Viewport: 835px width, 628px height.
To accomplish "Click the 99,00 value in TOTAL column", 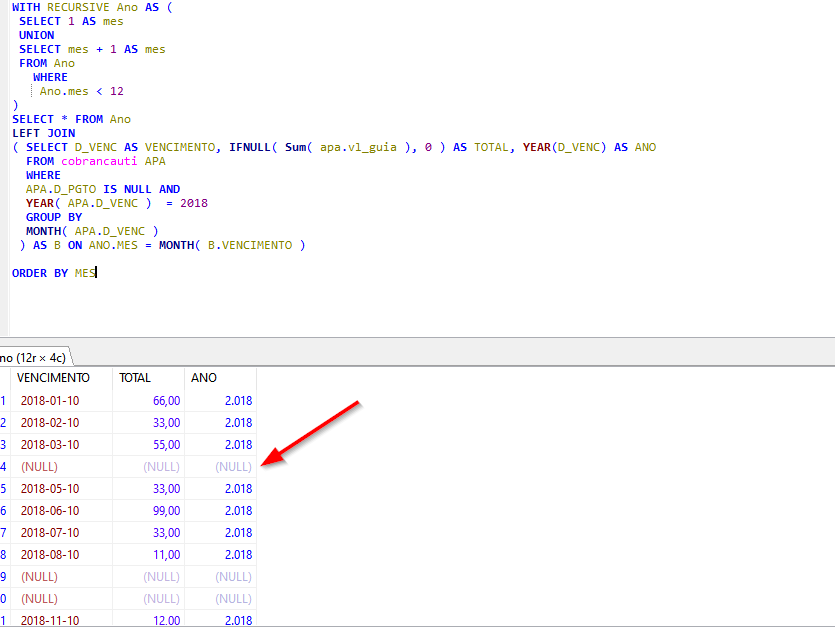I will point(165,511).
